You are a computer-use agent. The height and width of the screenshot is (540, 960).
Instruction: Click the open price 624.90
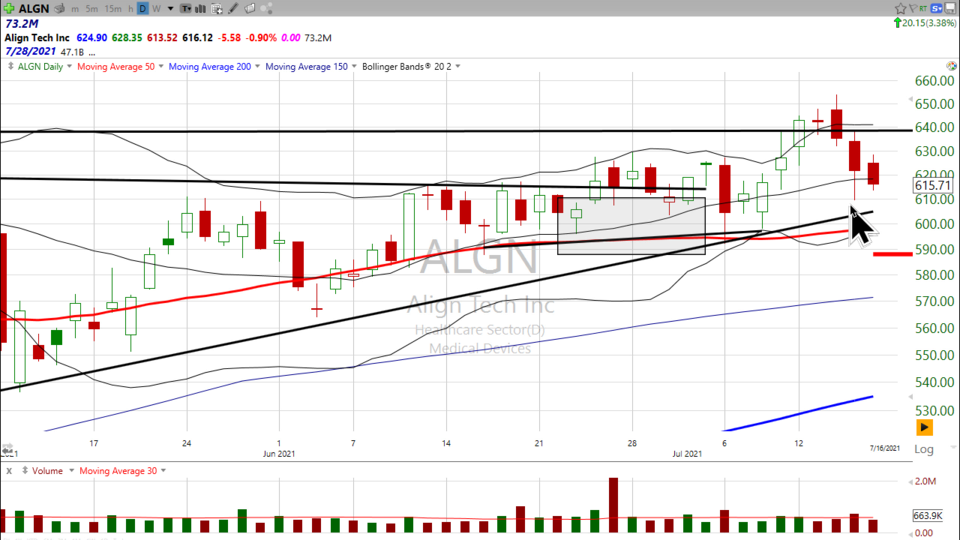click(x=92, y=38)
